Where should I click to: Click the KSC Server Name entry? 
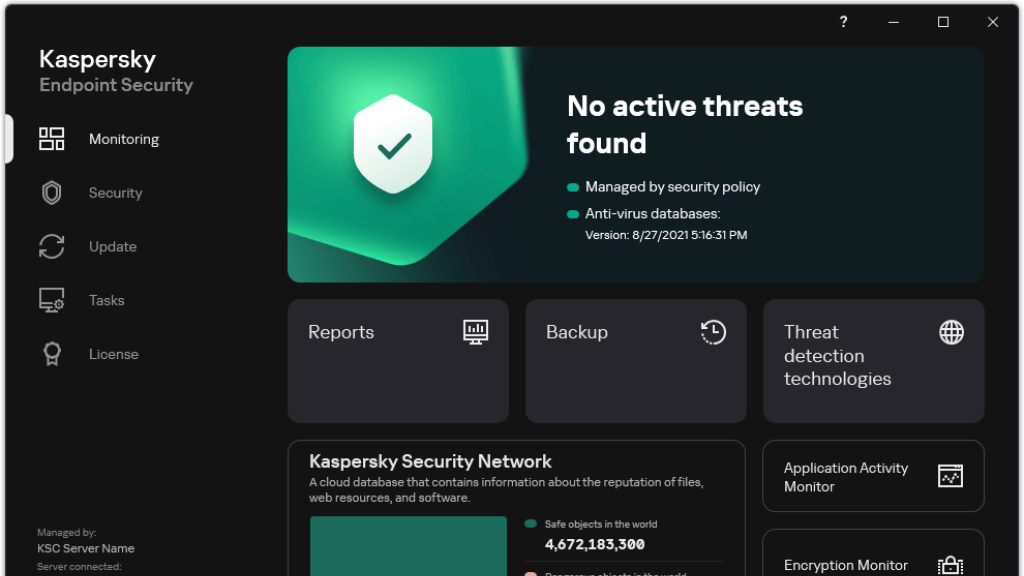tap(85, 548)
